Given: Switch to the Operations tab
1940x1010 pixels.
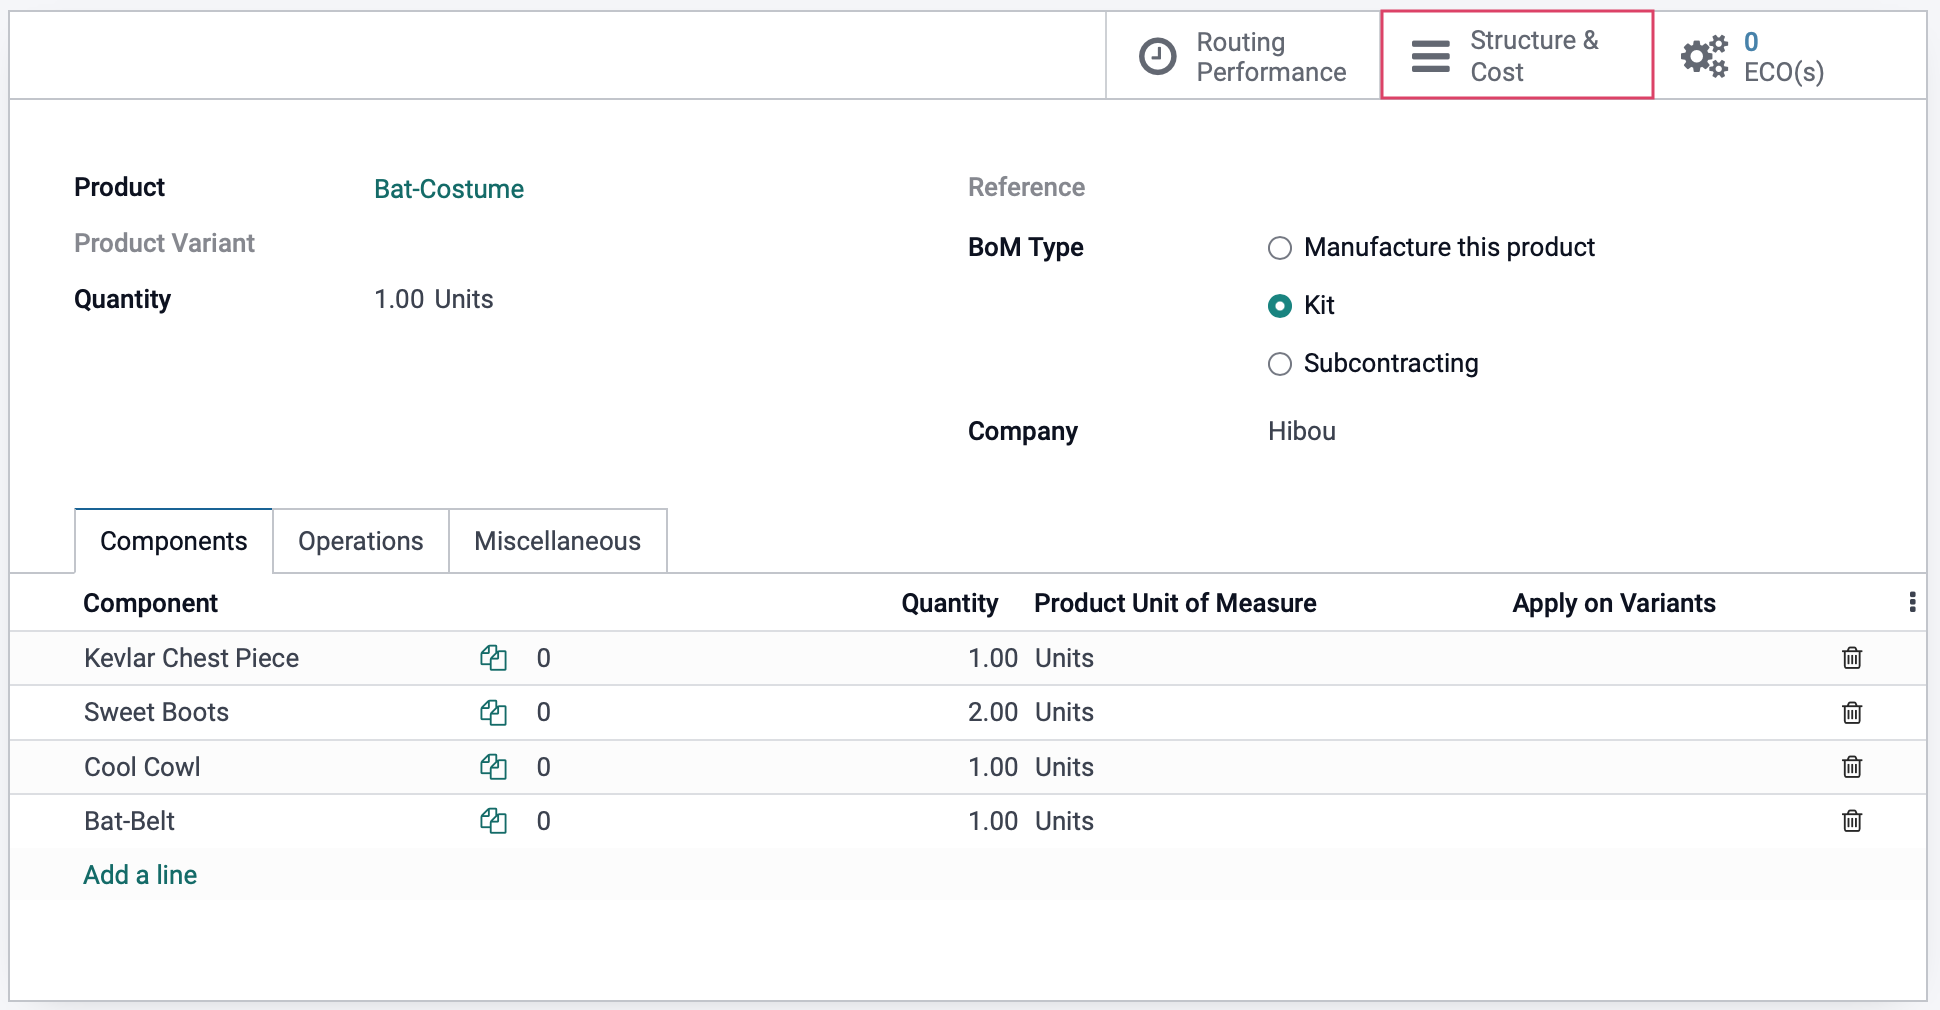Looking at the screenshot, I should click(x=361, y=541).
